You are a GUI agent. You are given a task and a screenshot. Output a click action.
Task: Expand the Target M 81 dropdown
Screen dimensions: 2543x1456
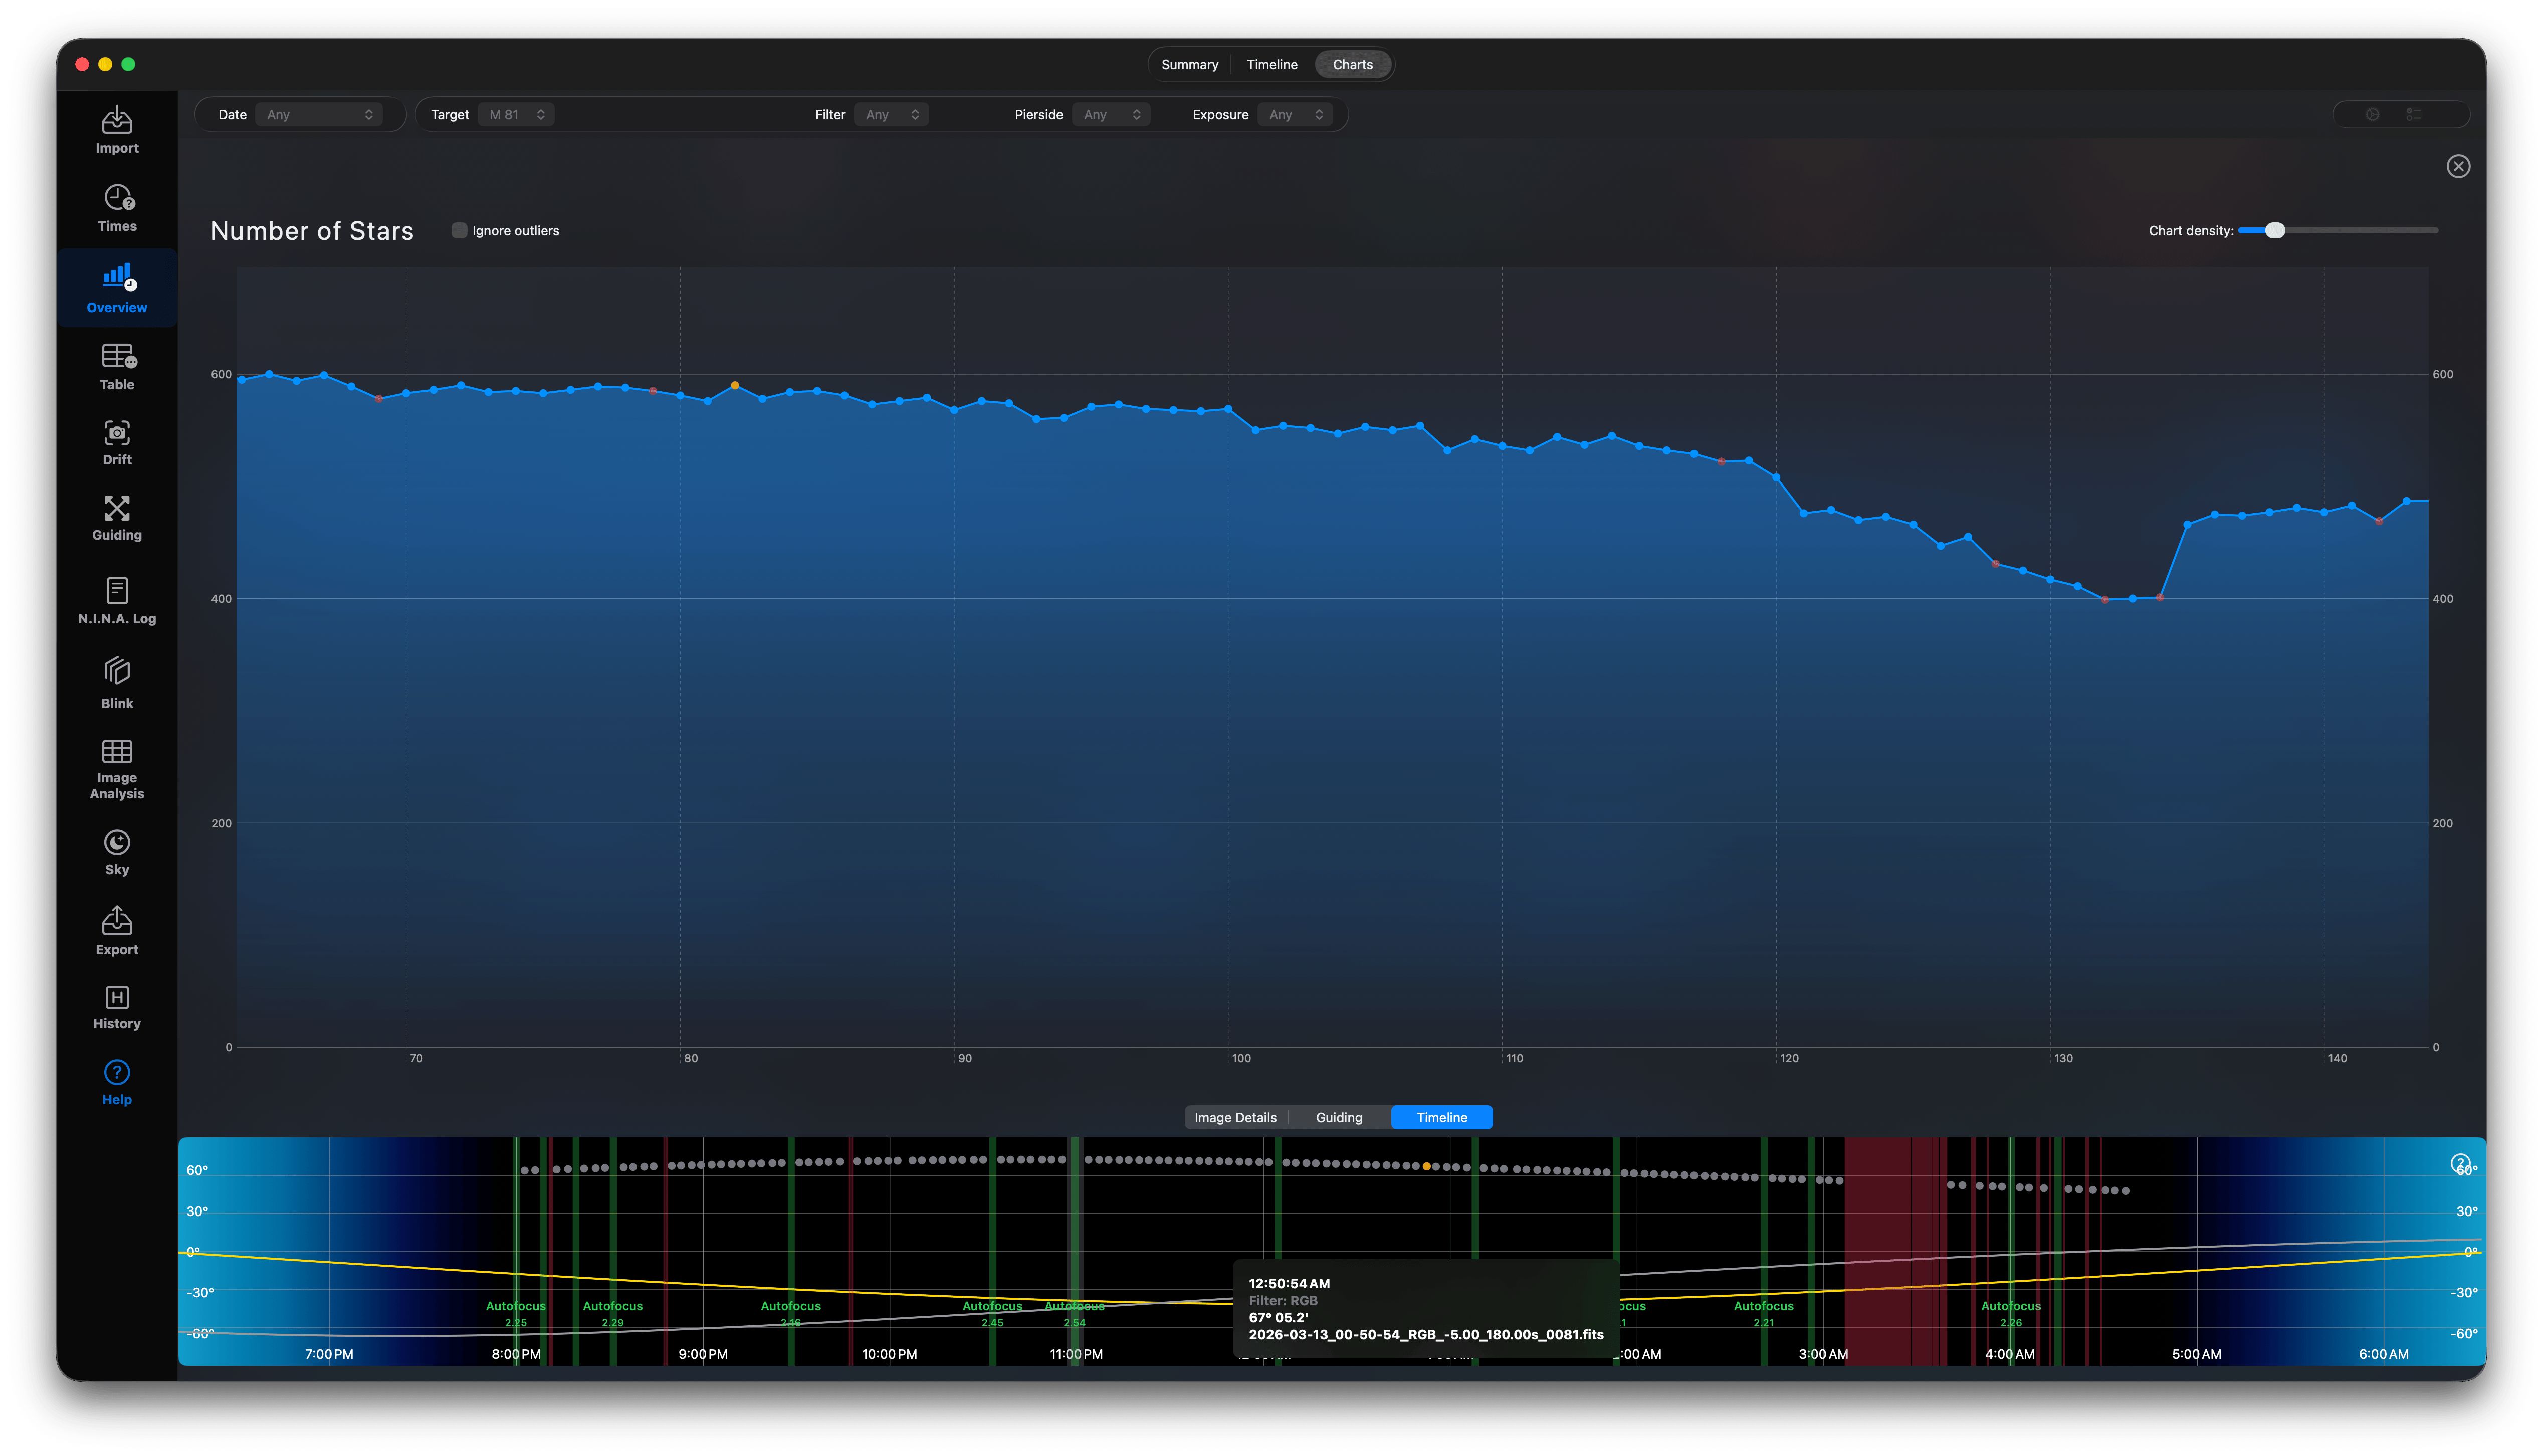516,114
